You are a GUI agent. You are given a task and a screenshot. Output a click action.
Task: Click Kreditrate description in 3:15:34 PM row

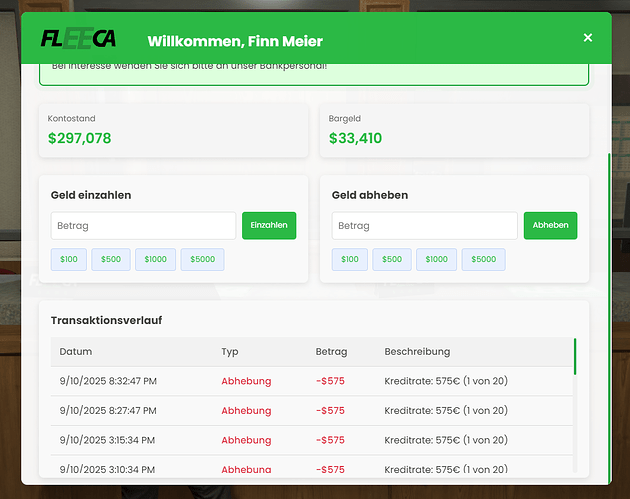coord(446,440)
